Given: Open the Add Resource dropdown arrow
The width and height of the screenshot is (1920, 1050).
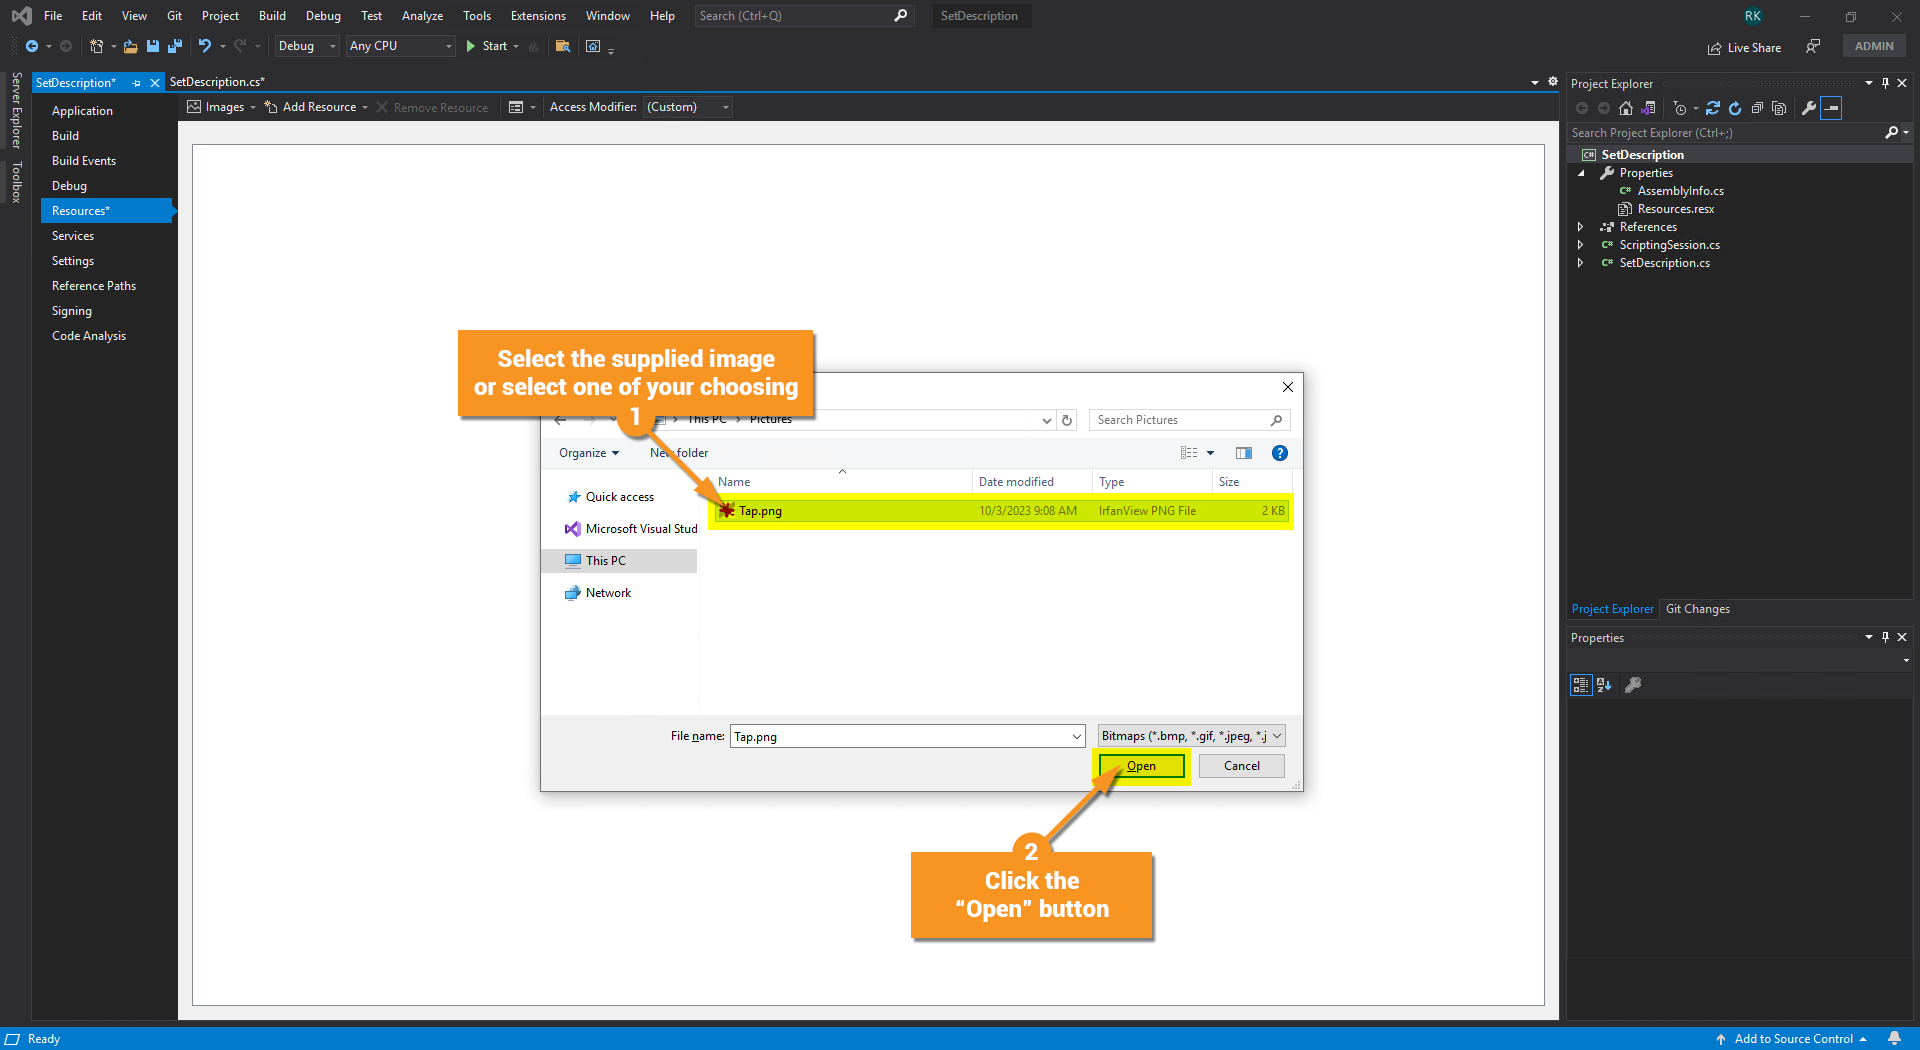Looking at the screenshot, I should click(365, 107).
